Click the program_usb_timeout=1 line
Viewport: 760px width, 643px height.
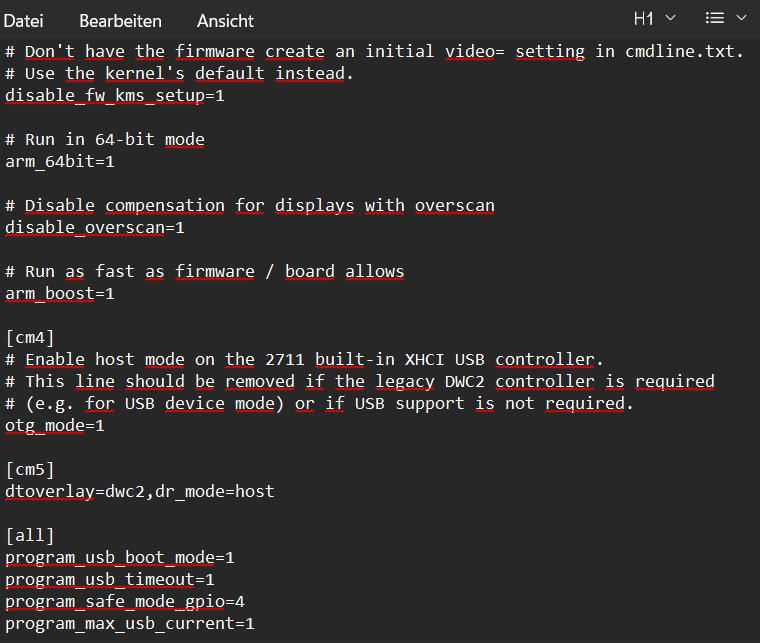(x=110, y=579)
